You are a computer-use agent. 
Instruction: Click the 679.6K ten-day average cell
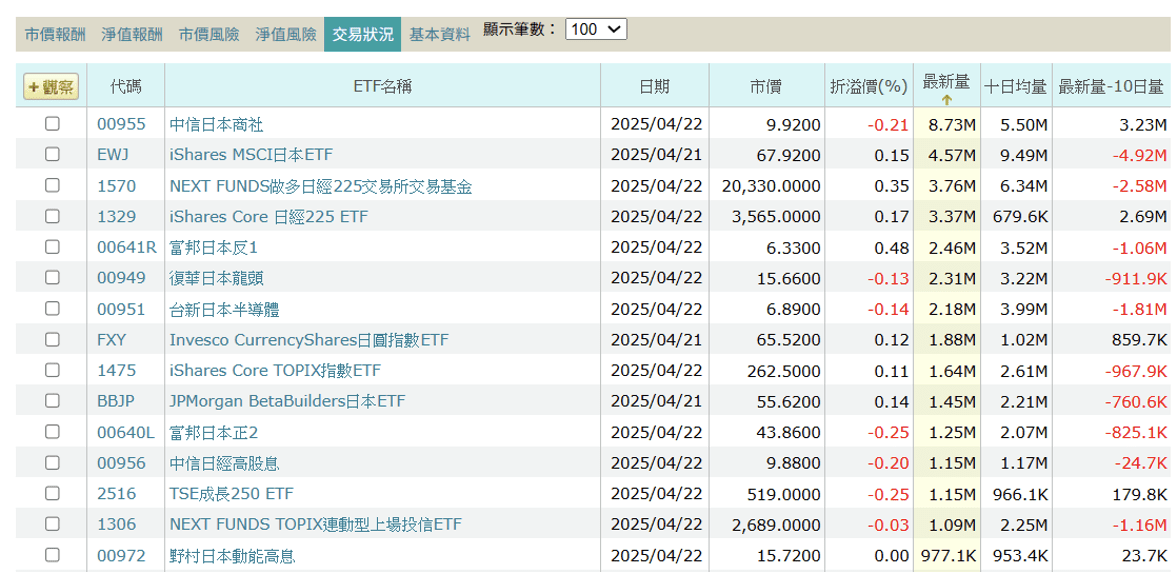click(1018, 216)
